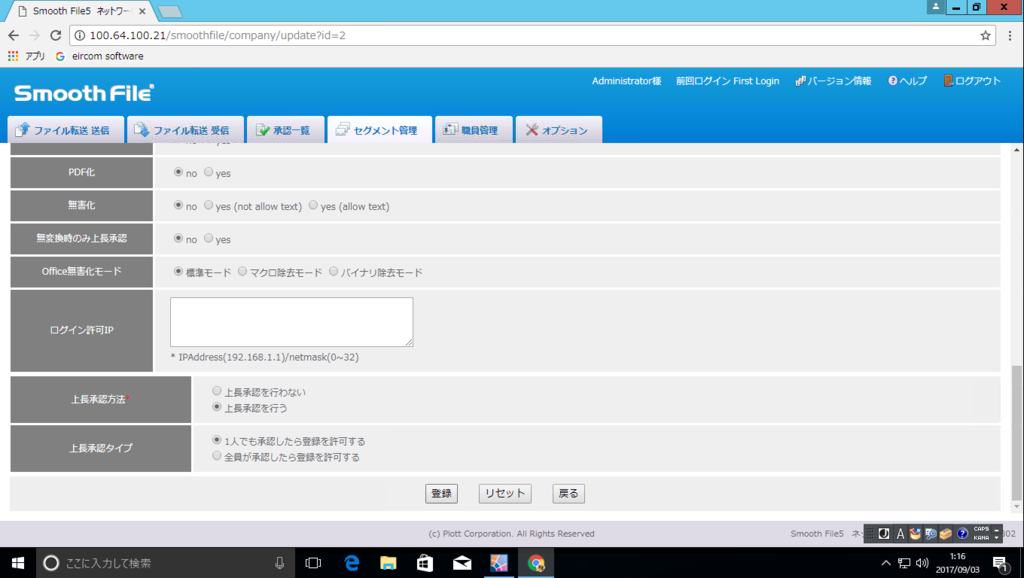View site information icon in address bar

coord(80,35)
